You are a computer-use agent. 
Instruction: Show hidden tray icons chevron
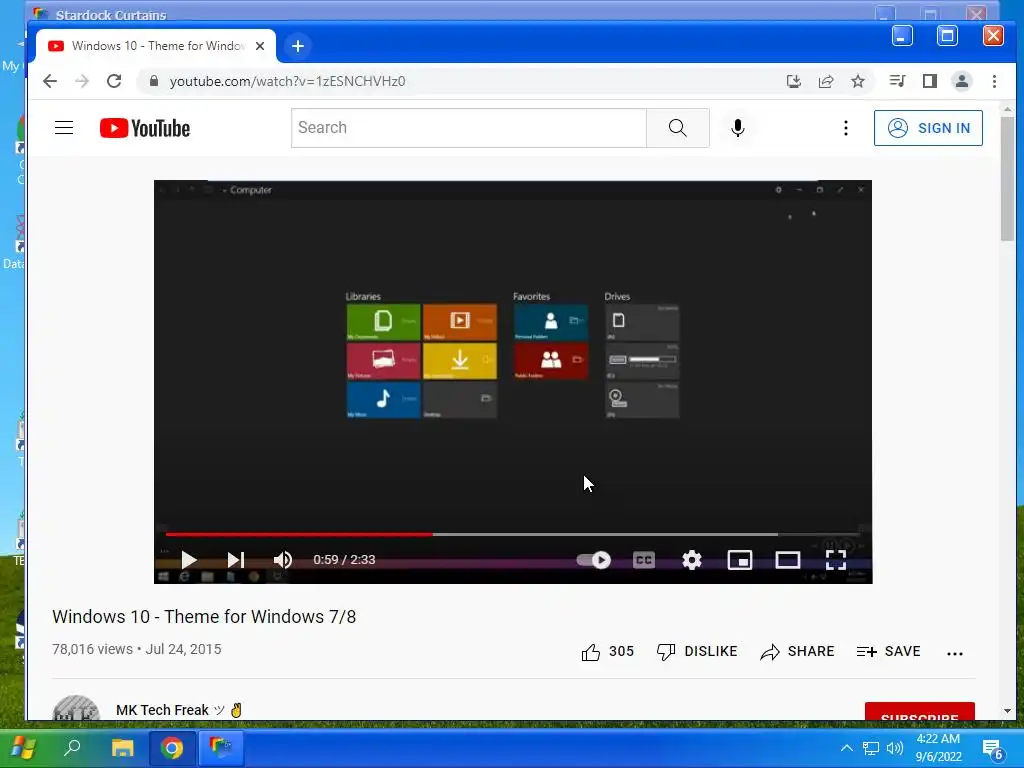pyautogui.click(x=846, y=748)
